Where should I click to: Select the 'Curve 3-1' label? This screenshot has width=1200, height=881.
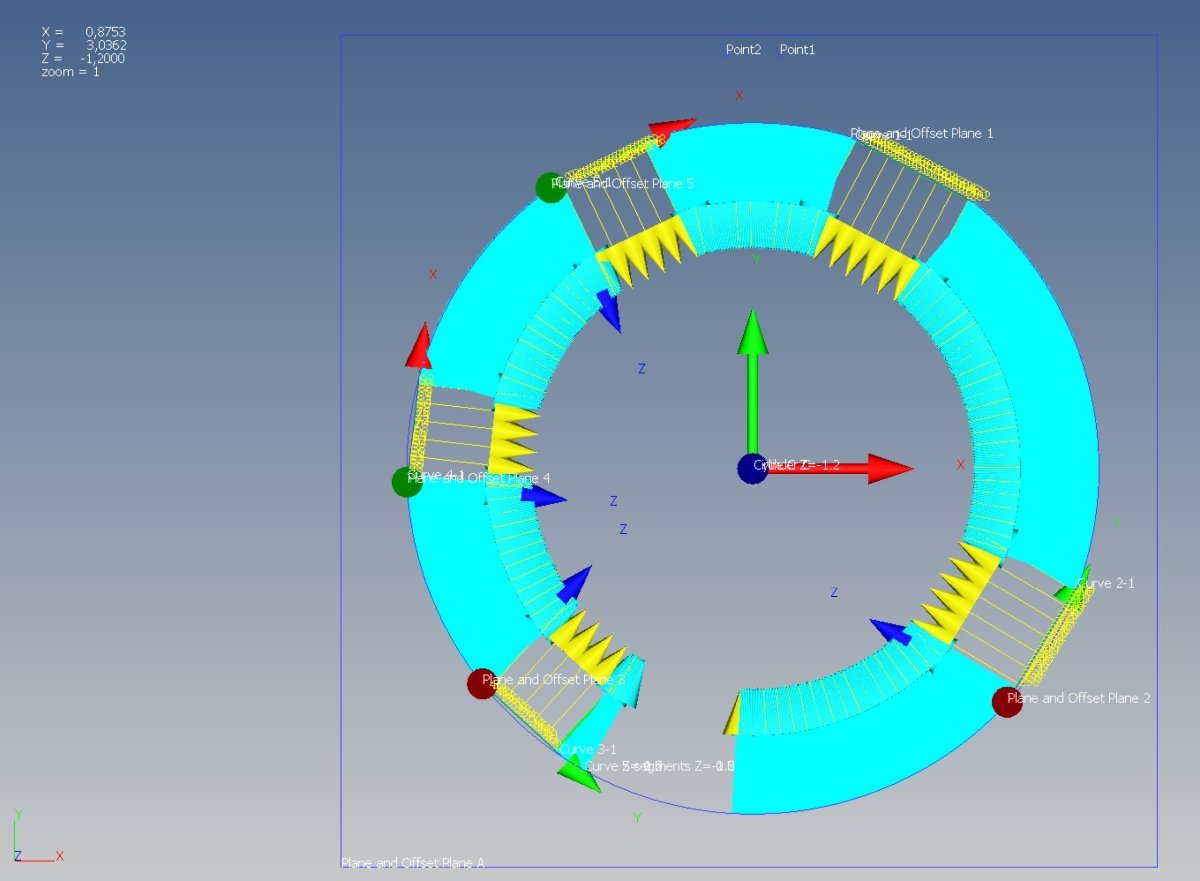coord(588,749)
